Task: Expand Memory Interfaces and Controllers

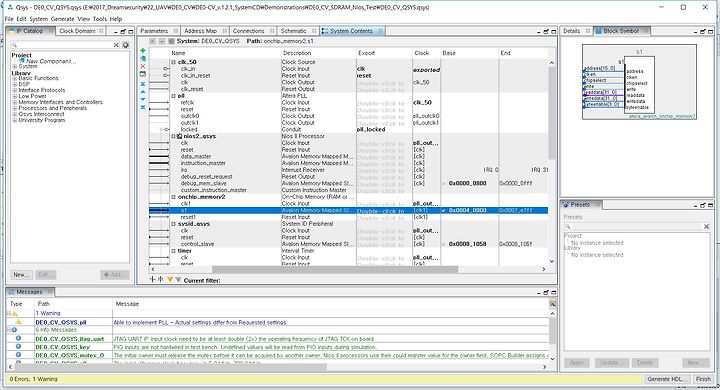Action: (x=15, y=102)
